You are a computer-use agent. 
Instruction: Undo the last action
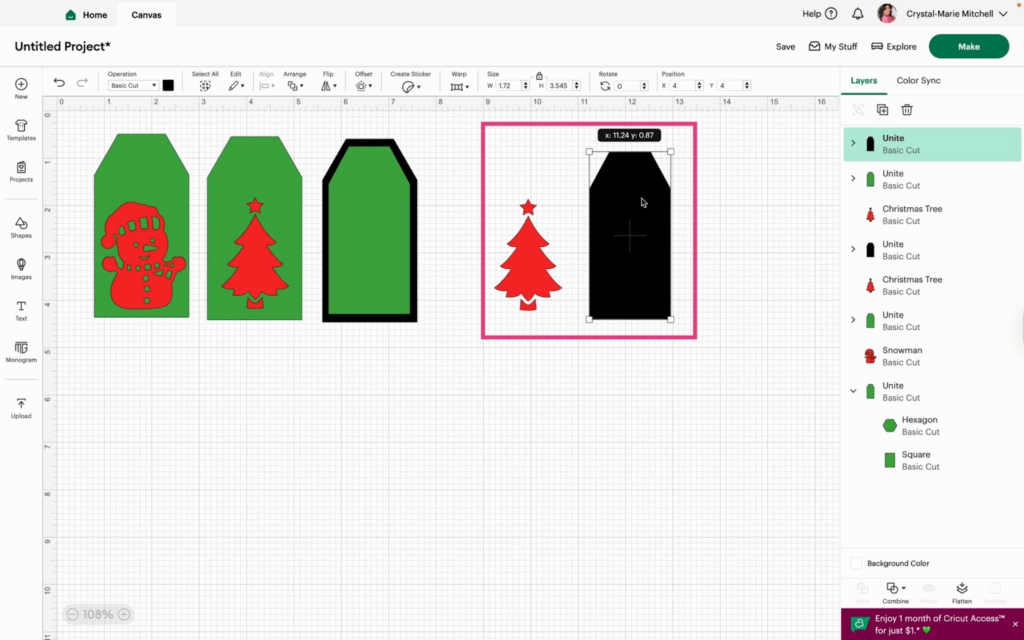(59, 82)
